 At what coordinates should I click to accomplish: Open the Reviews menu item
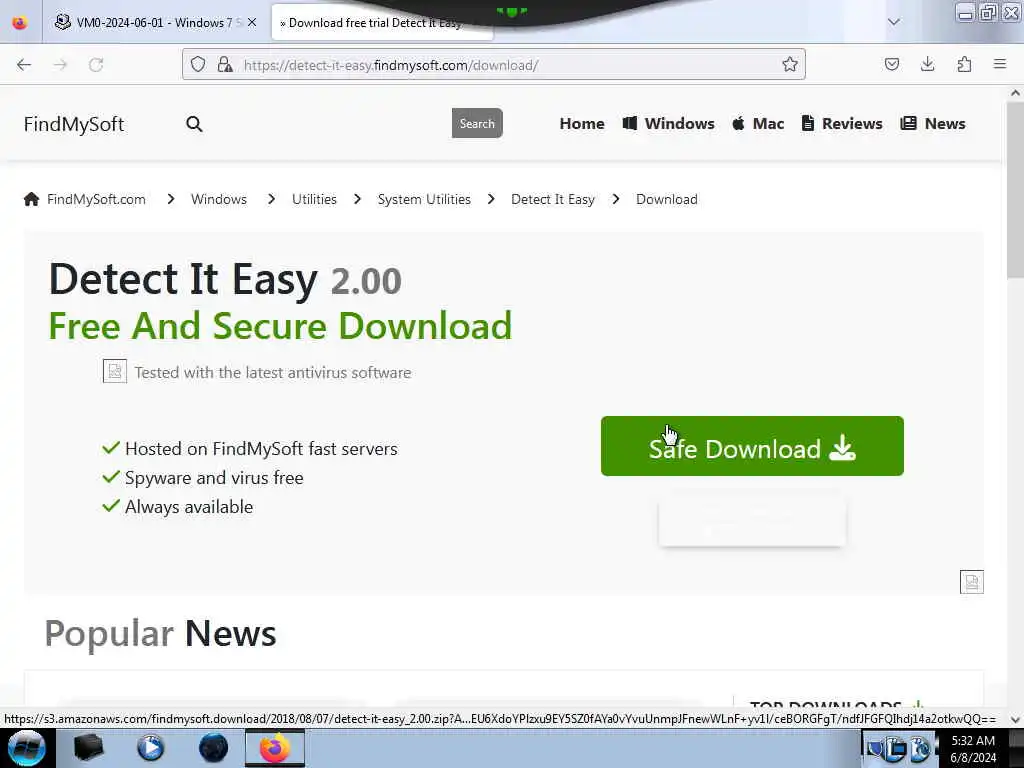click(842, 123)
